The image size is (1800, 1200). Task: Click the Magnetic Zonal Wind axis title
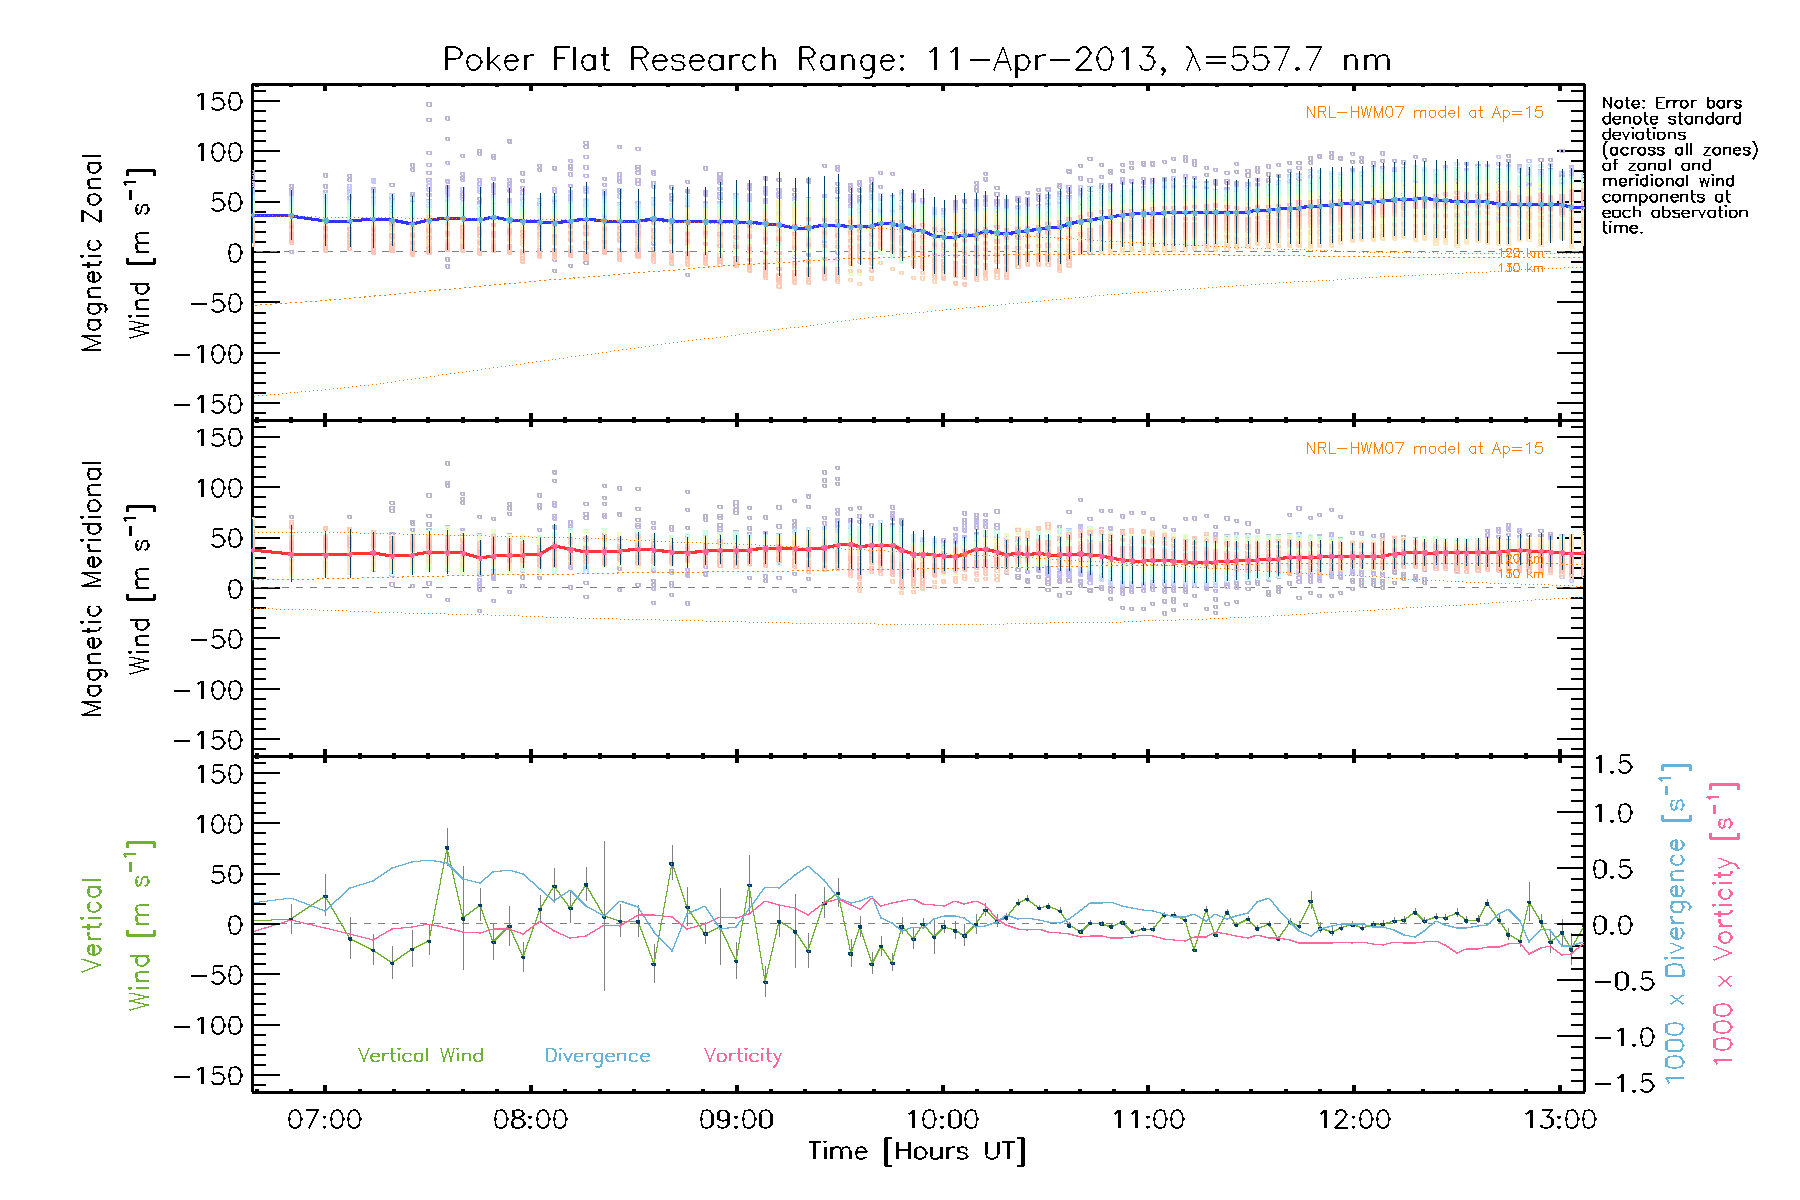pos(115,252)
